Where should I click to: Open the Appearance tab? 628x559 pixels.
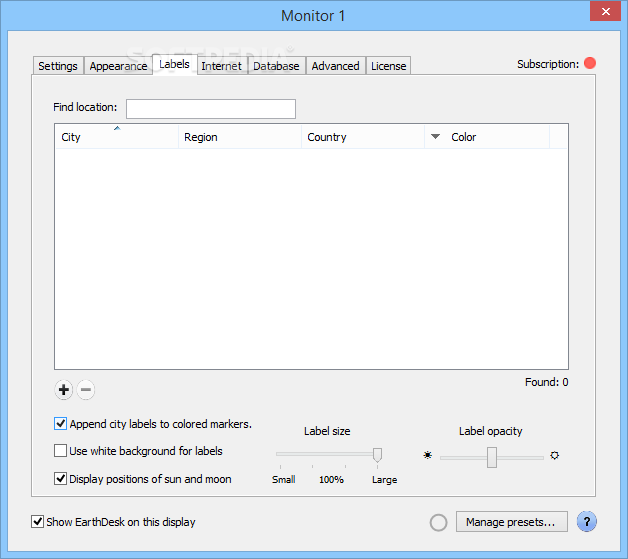118,66
